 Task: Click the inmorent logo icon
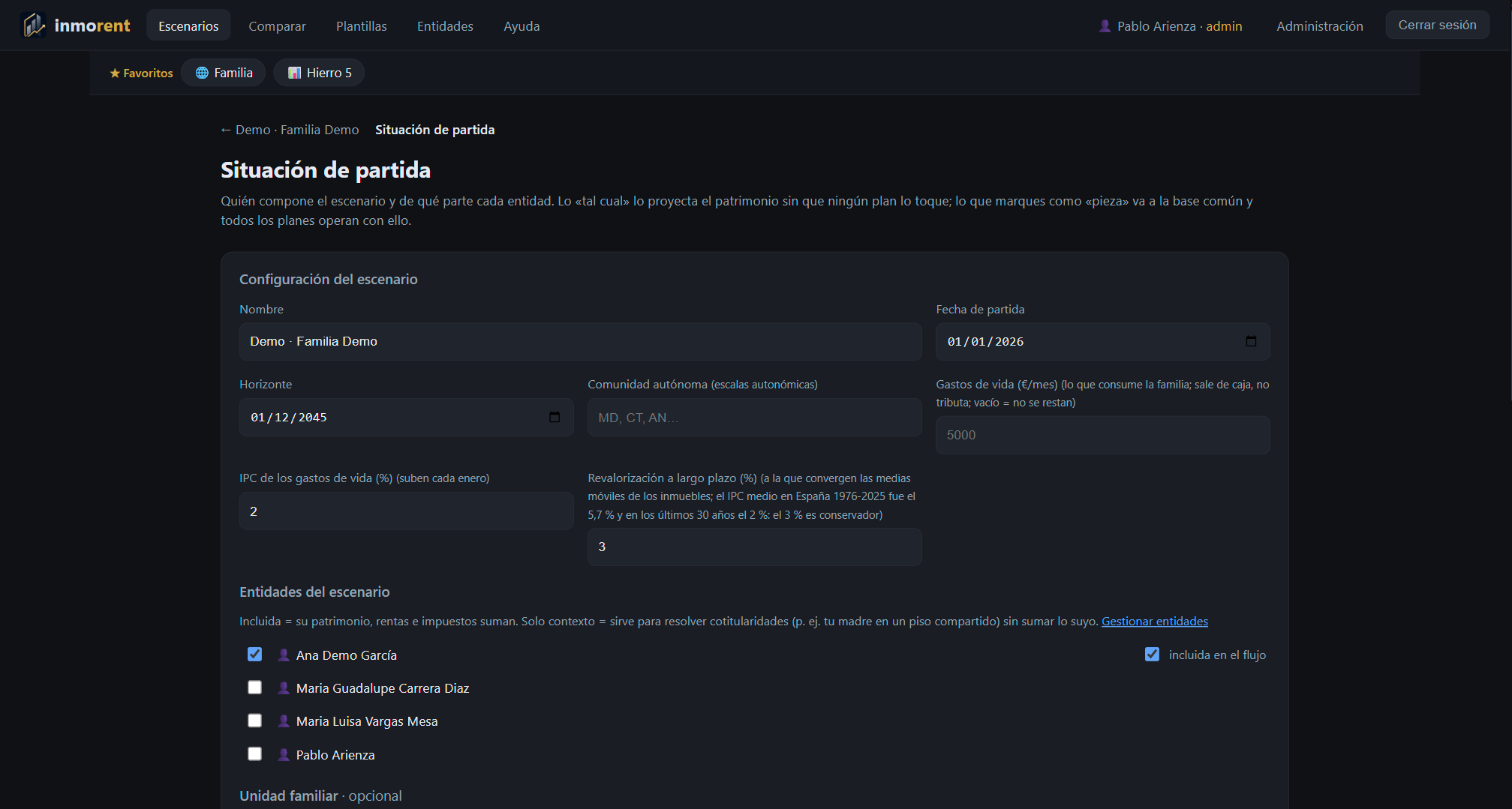[x=34, y=25]
